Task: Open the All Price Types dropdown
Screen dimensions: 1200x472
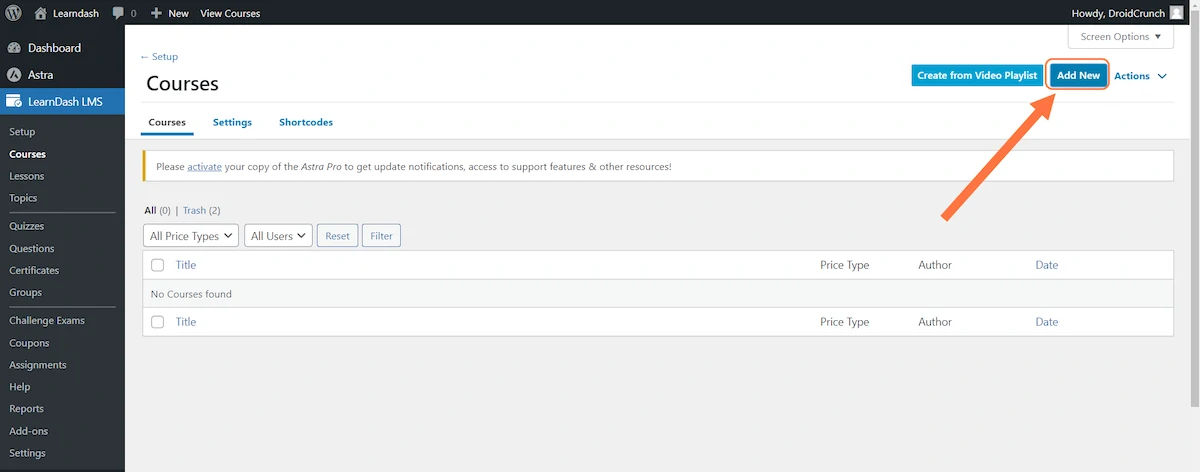Action: pos(191,236)
